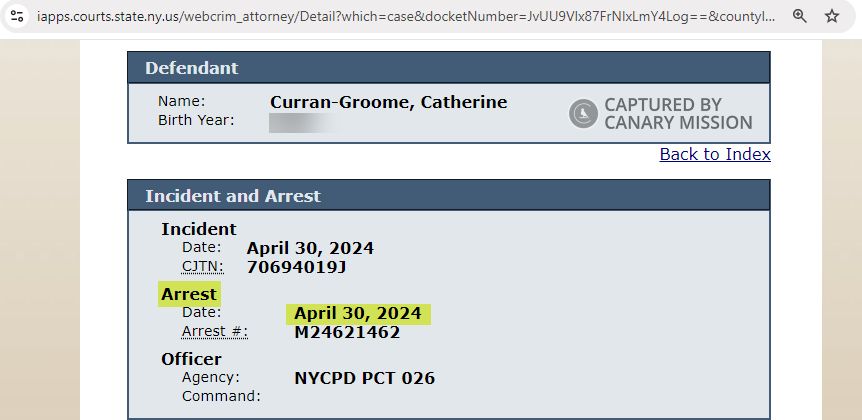Click the zoom magnifier icon in address bar
Screen dimensions: 862x420
pyautogui.click(x=799, y=16)
